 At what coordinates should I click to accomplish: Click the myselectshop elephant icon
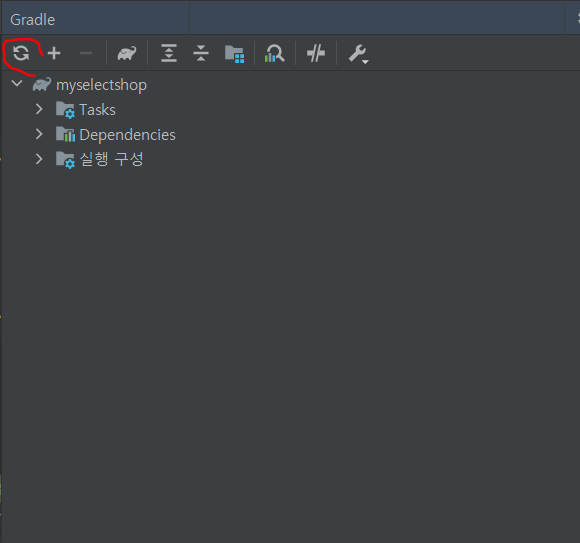pyautogui.click(x=42, y=85)
